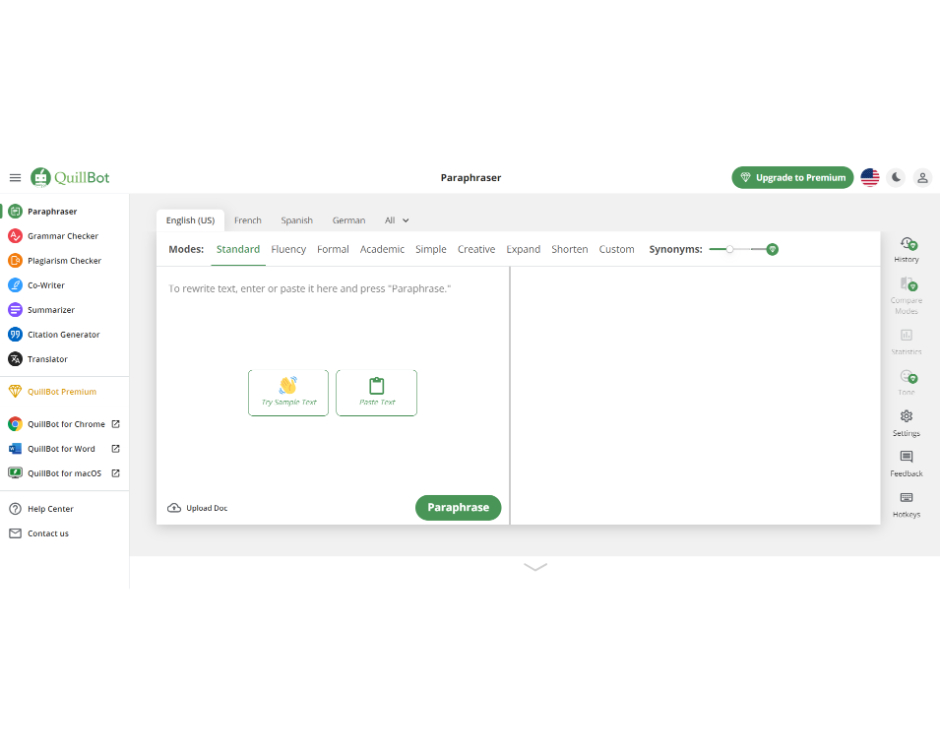Viewport: 940px width, 750px height.
Task: Expand the All languages dropdown
Action: pos(397,220)
